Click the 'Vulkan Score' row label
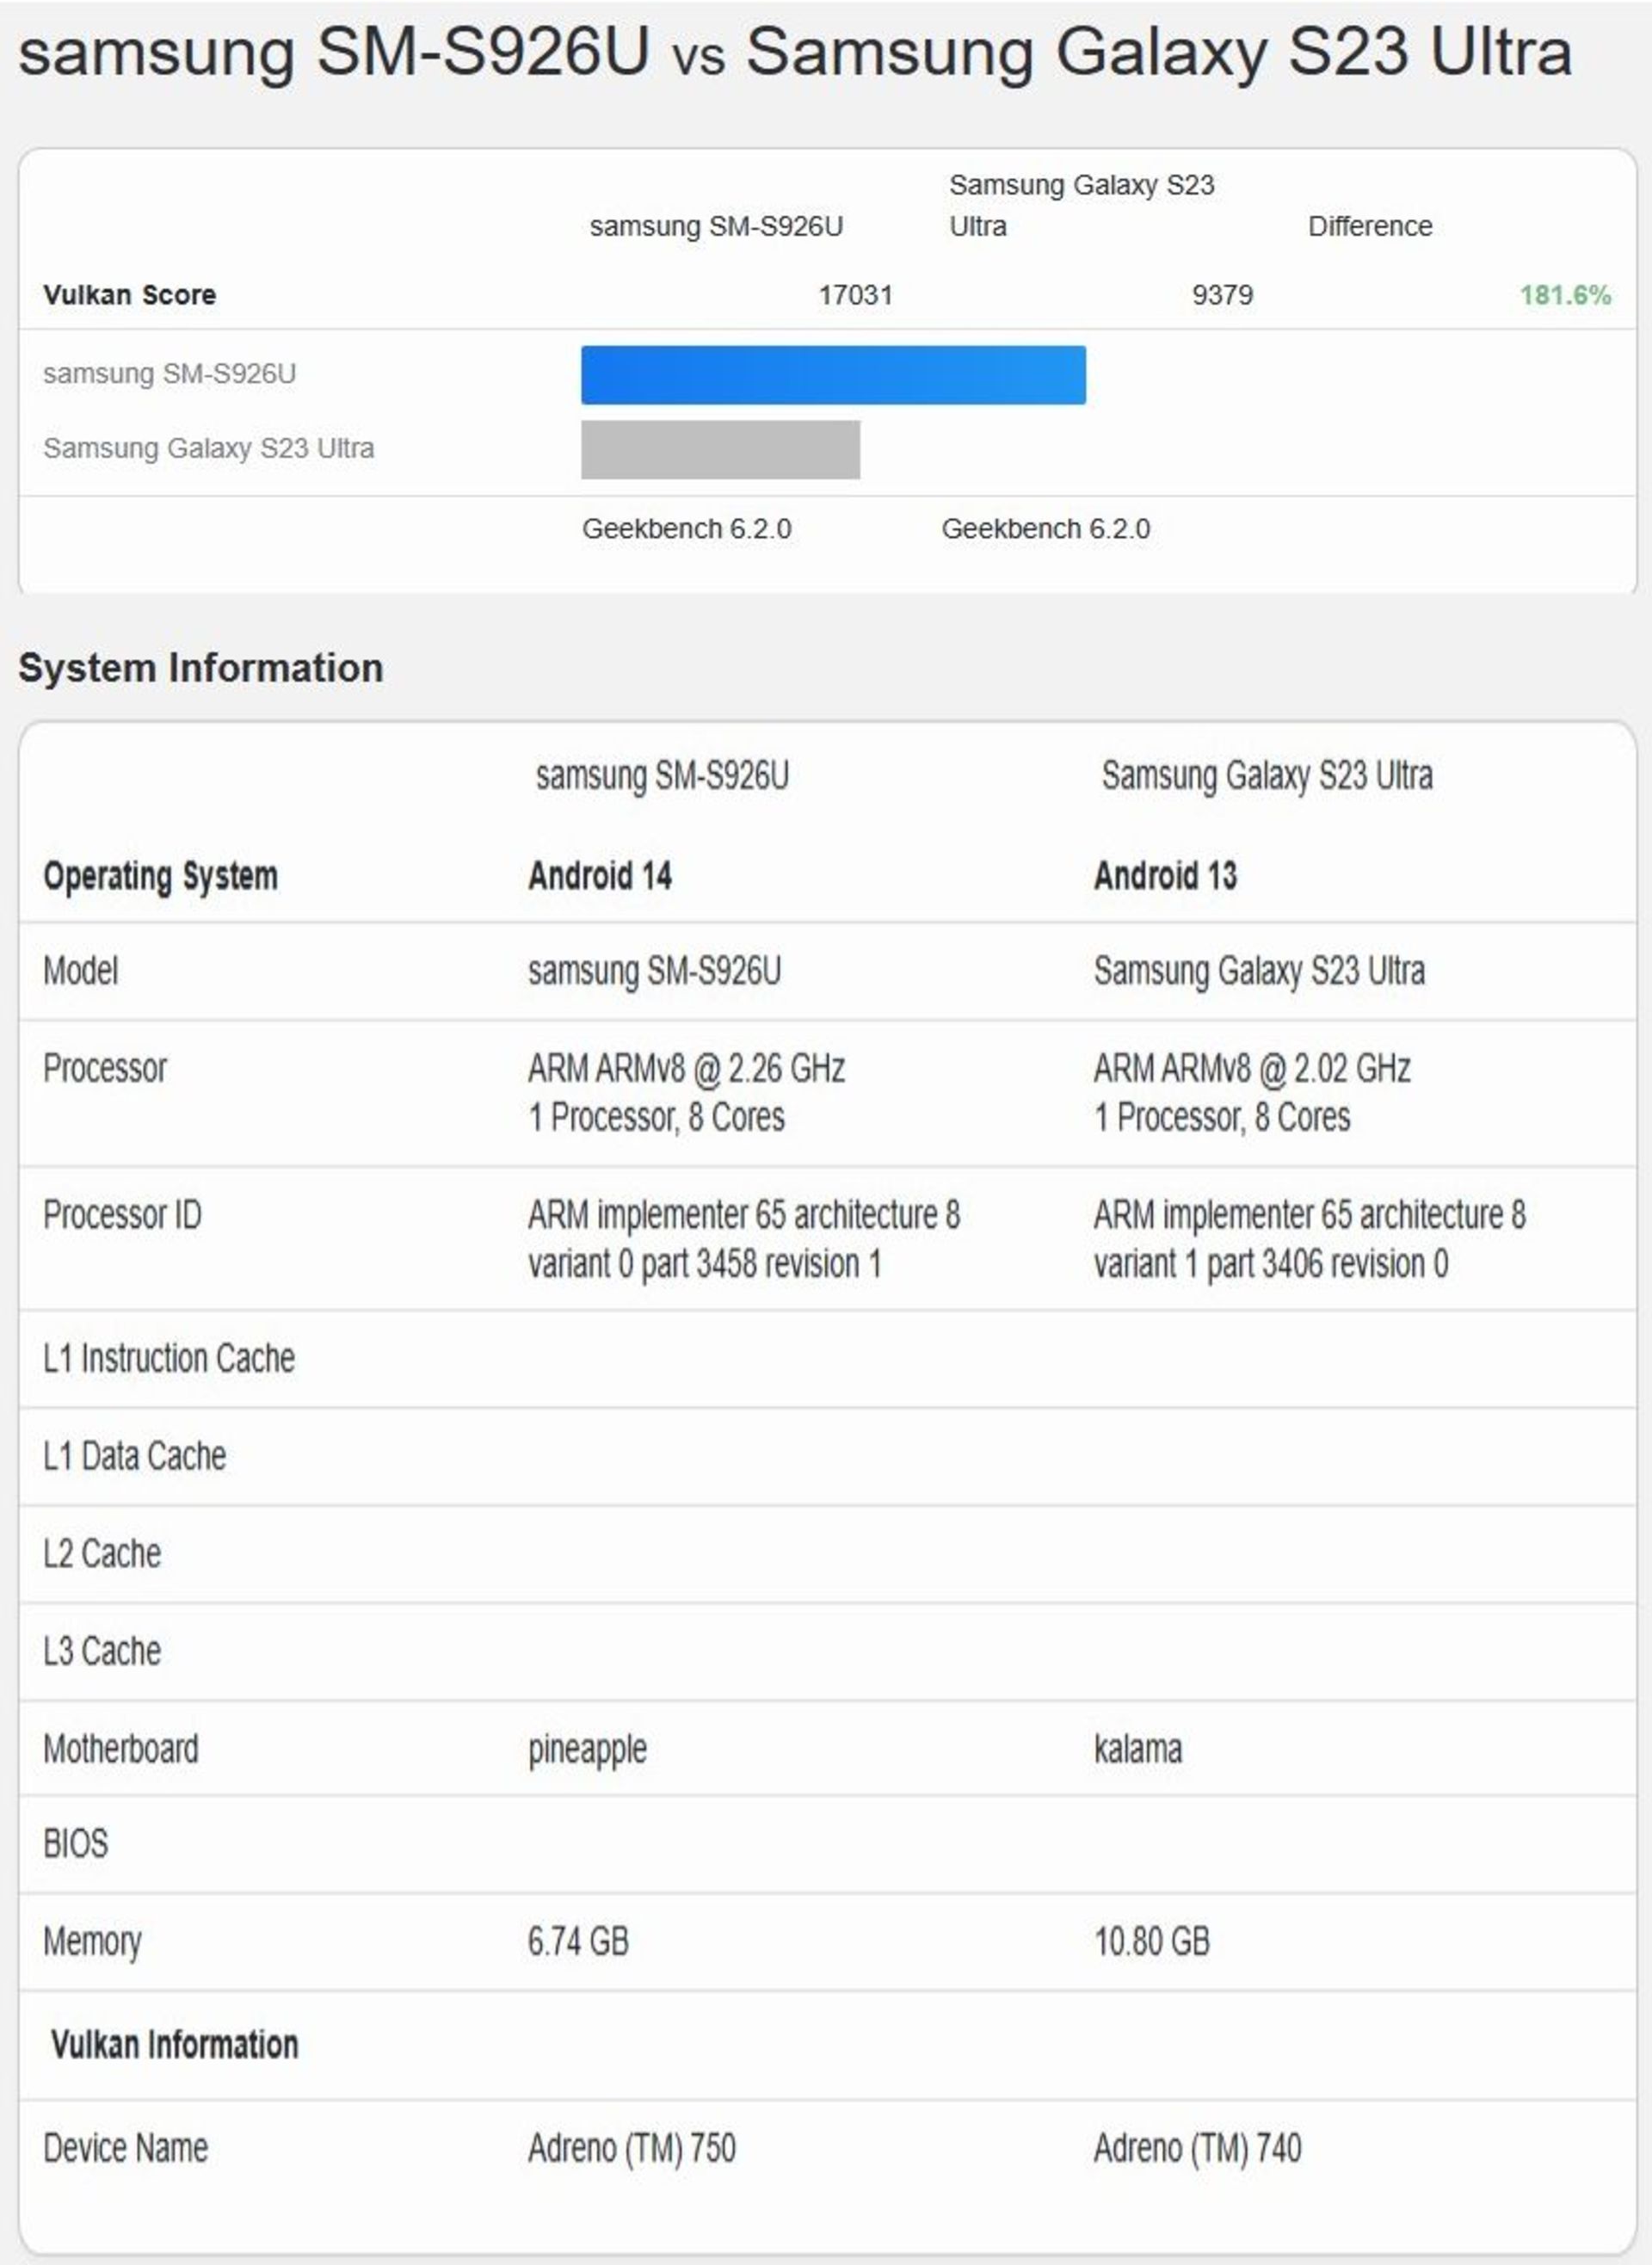 pyautogui.click(x=130, y=295)
